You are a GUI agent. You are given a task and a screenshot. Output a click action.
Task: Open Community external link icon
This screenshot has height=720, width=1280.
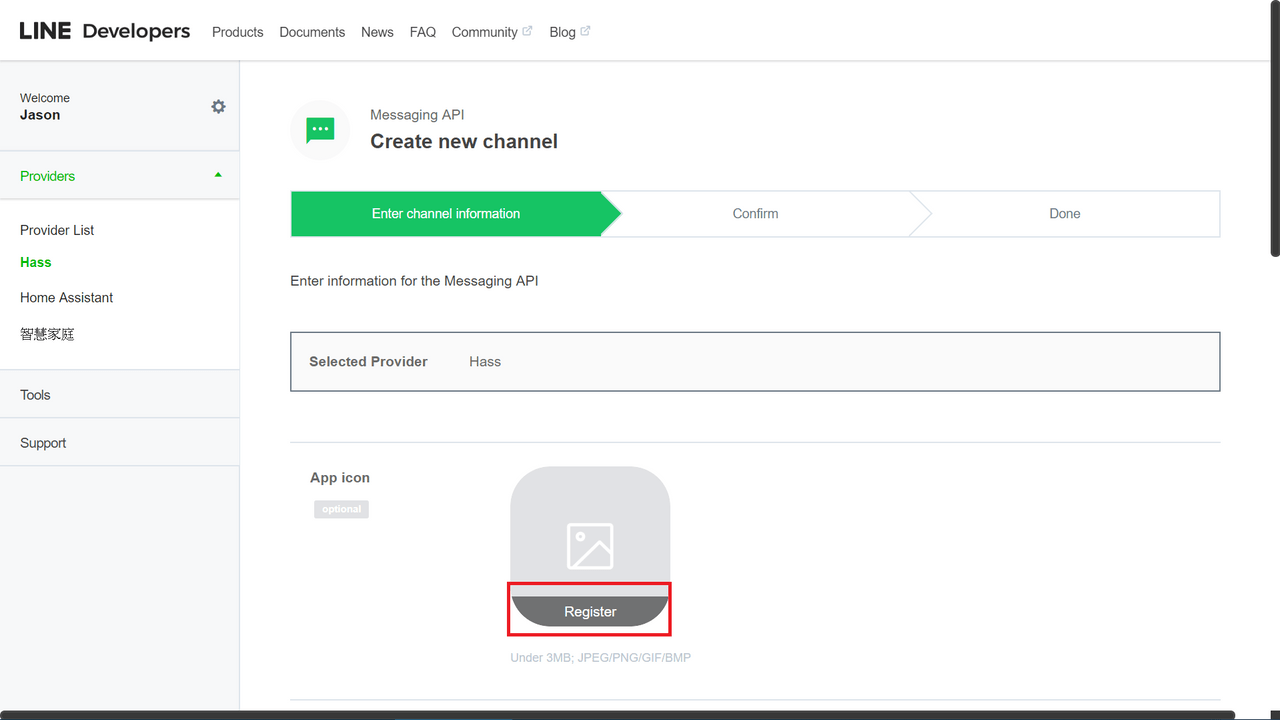[527, 31]
